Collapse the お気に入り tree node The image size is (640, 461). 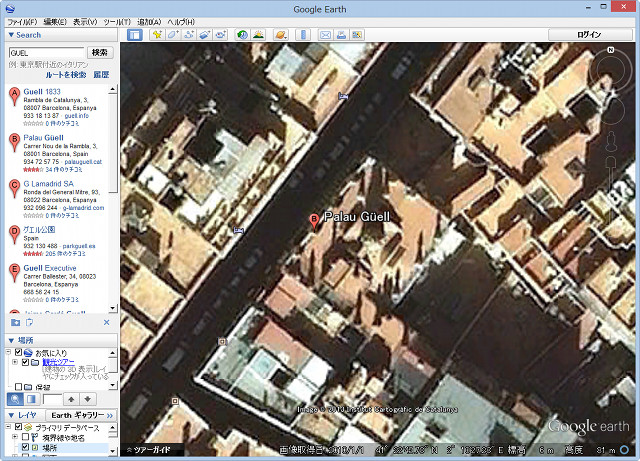click(x=8, y=352)
